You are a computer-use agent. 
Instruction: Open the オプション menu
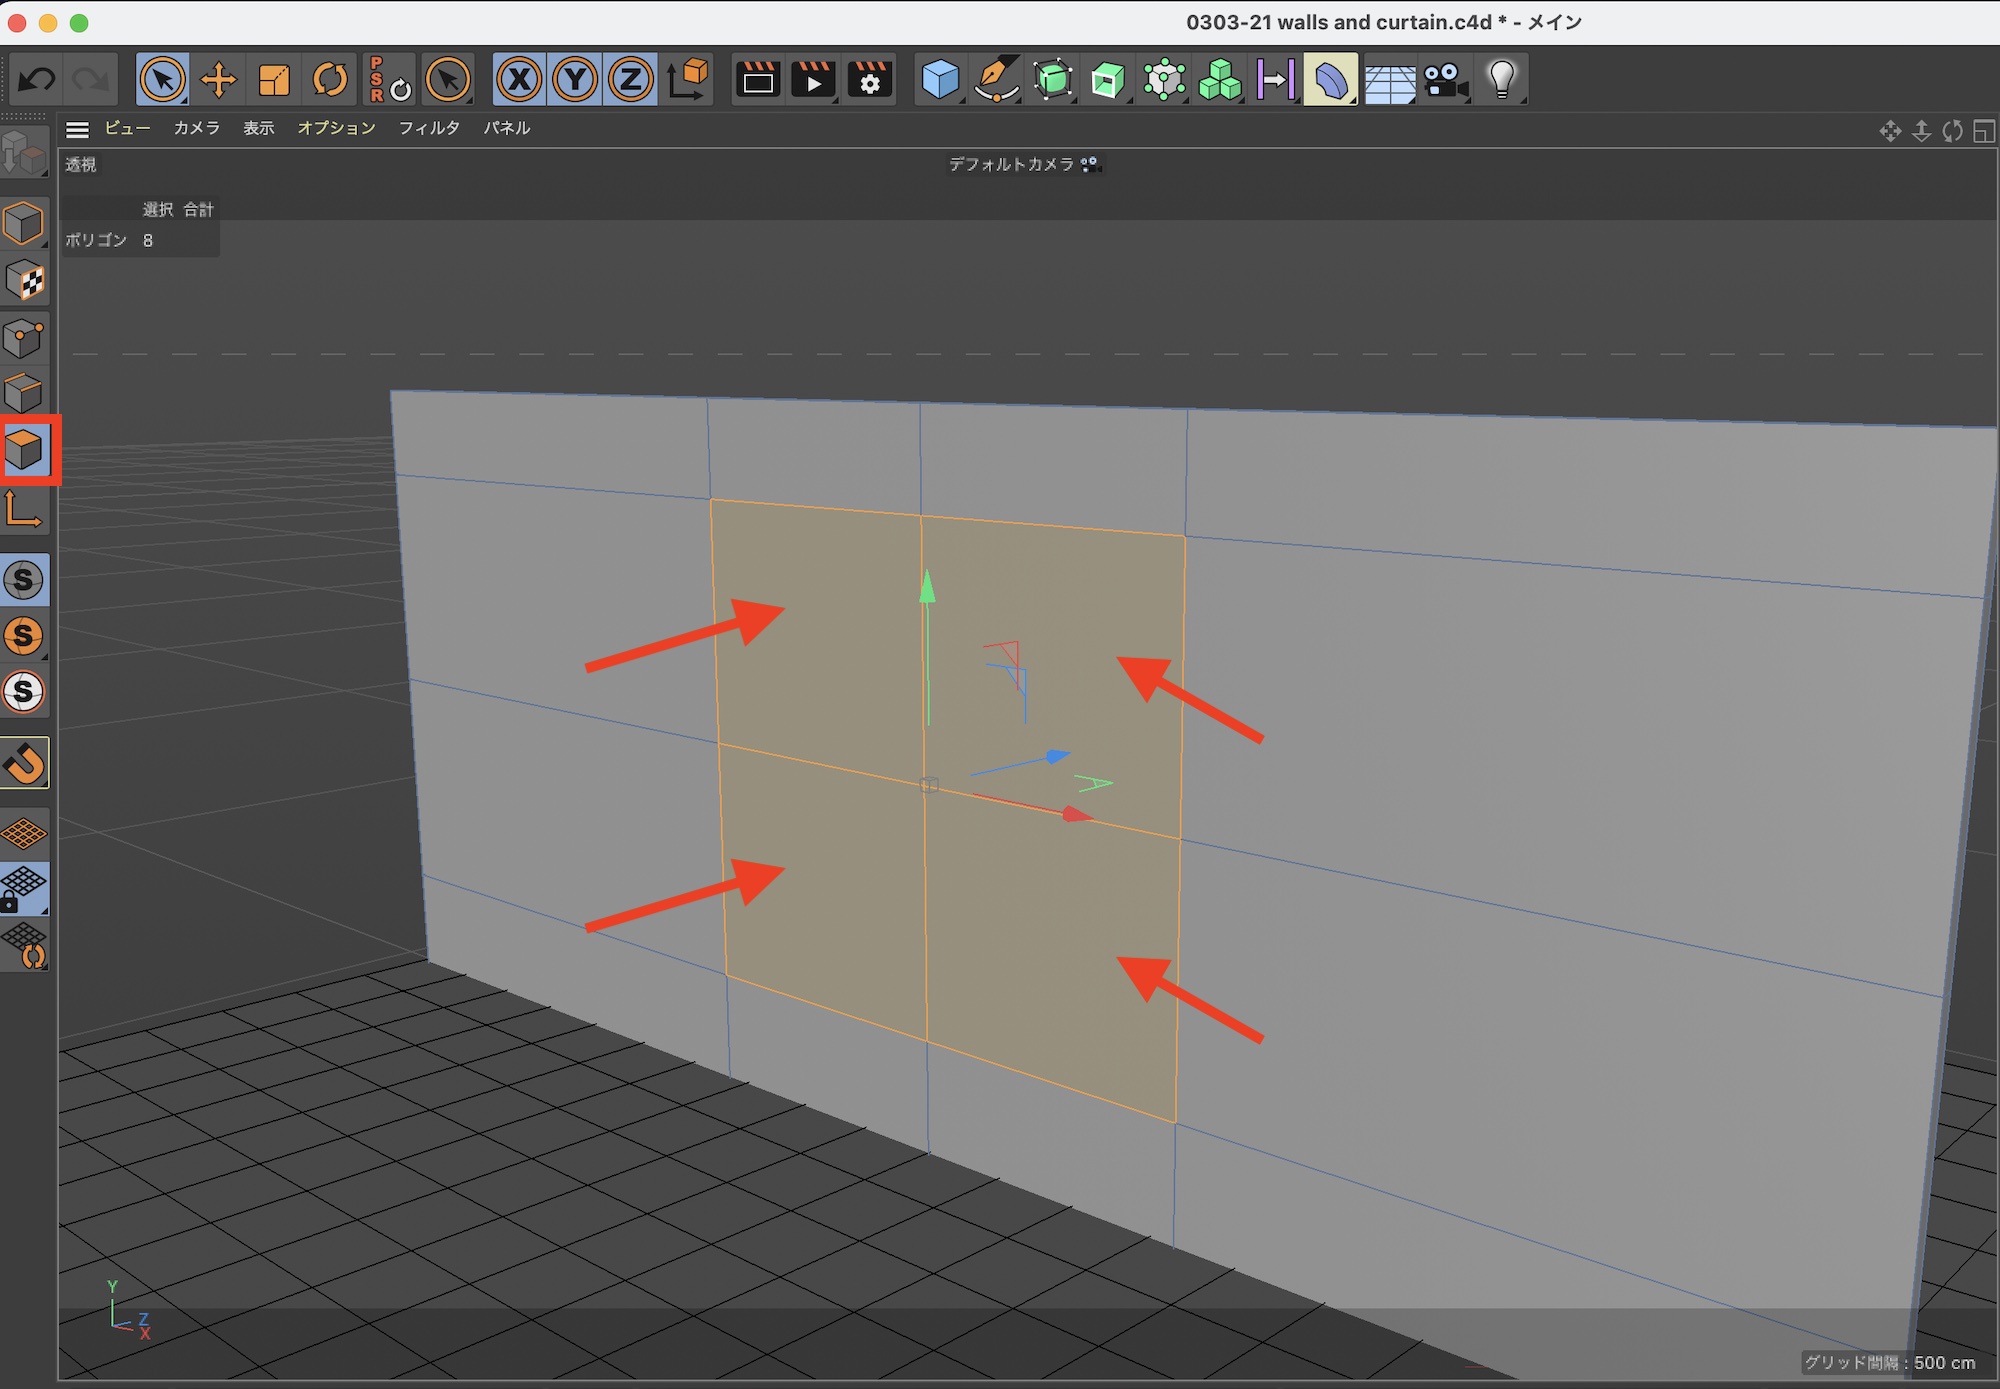[x=336, y=128]
